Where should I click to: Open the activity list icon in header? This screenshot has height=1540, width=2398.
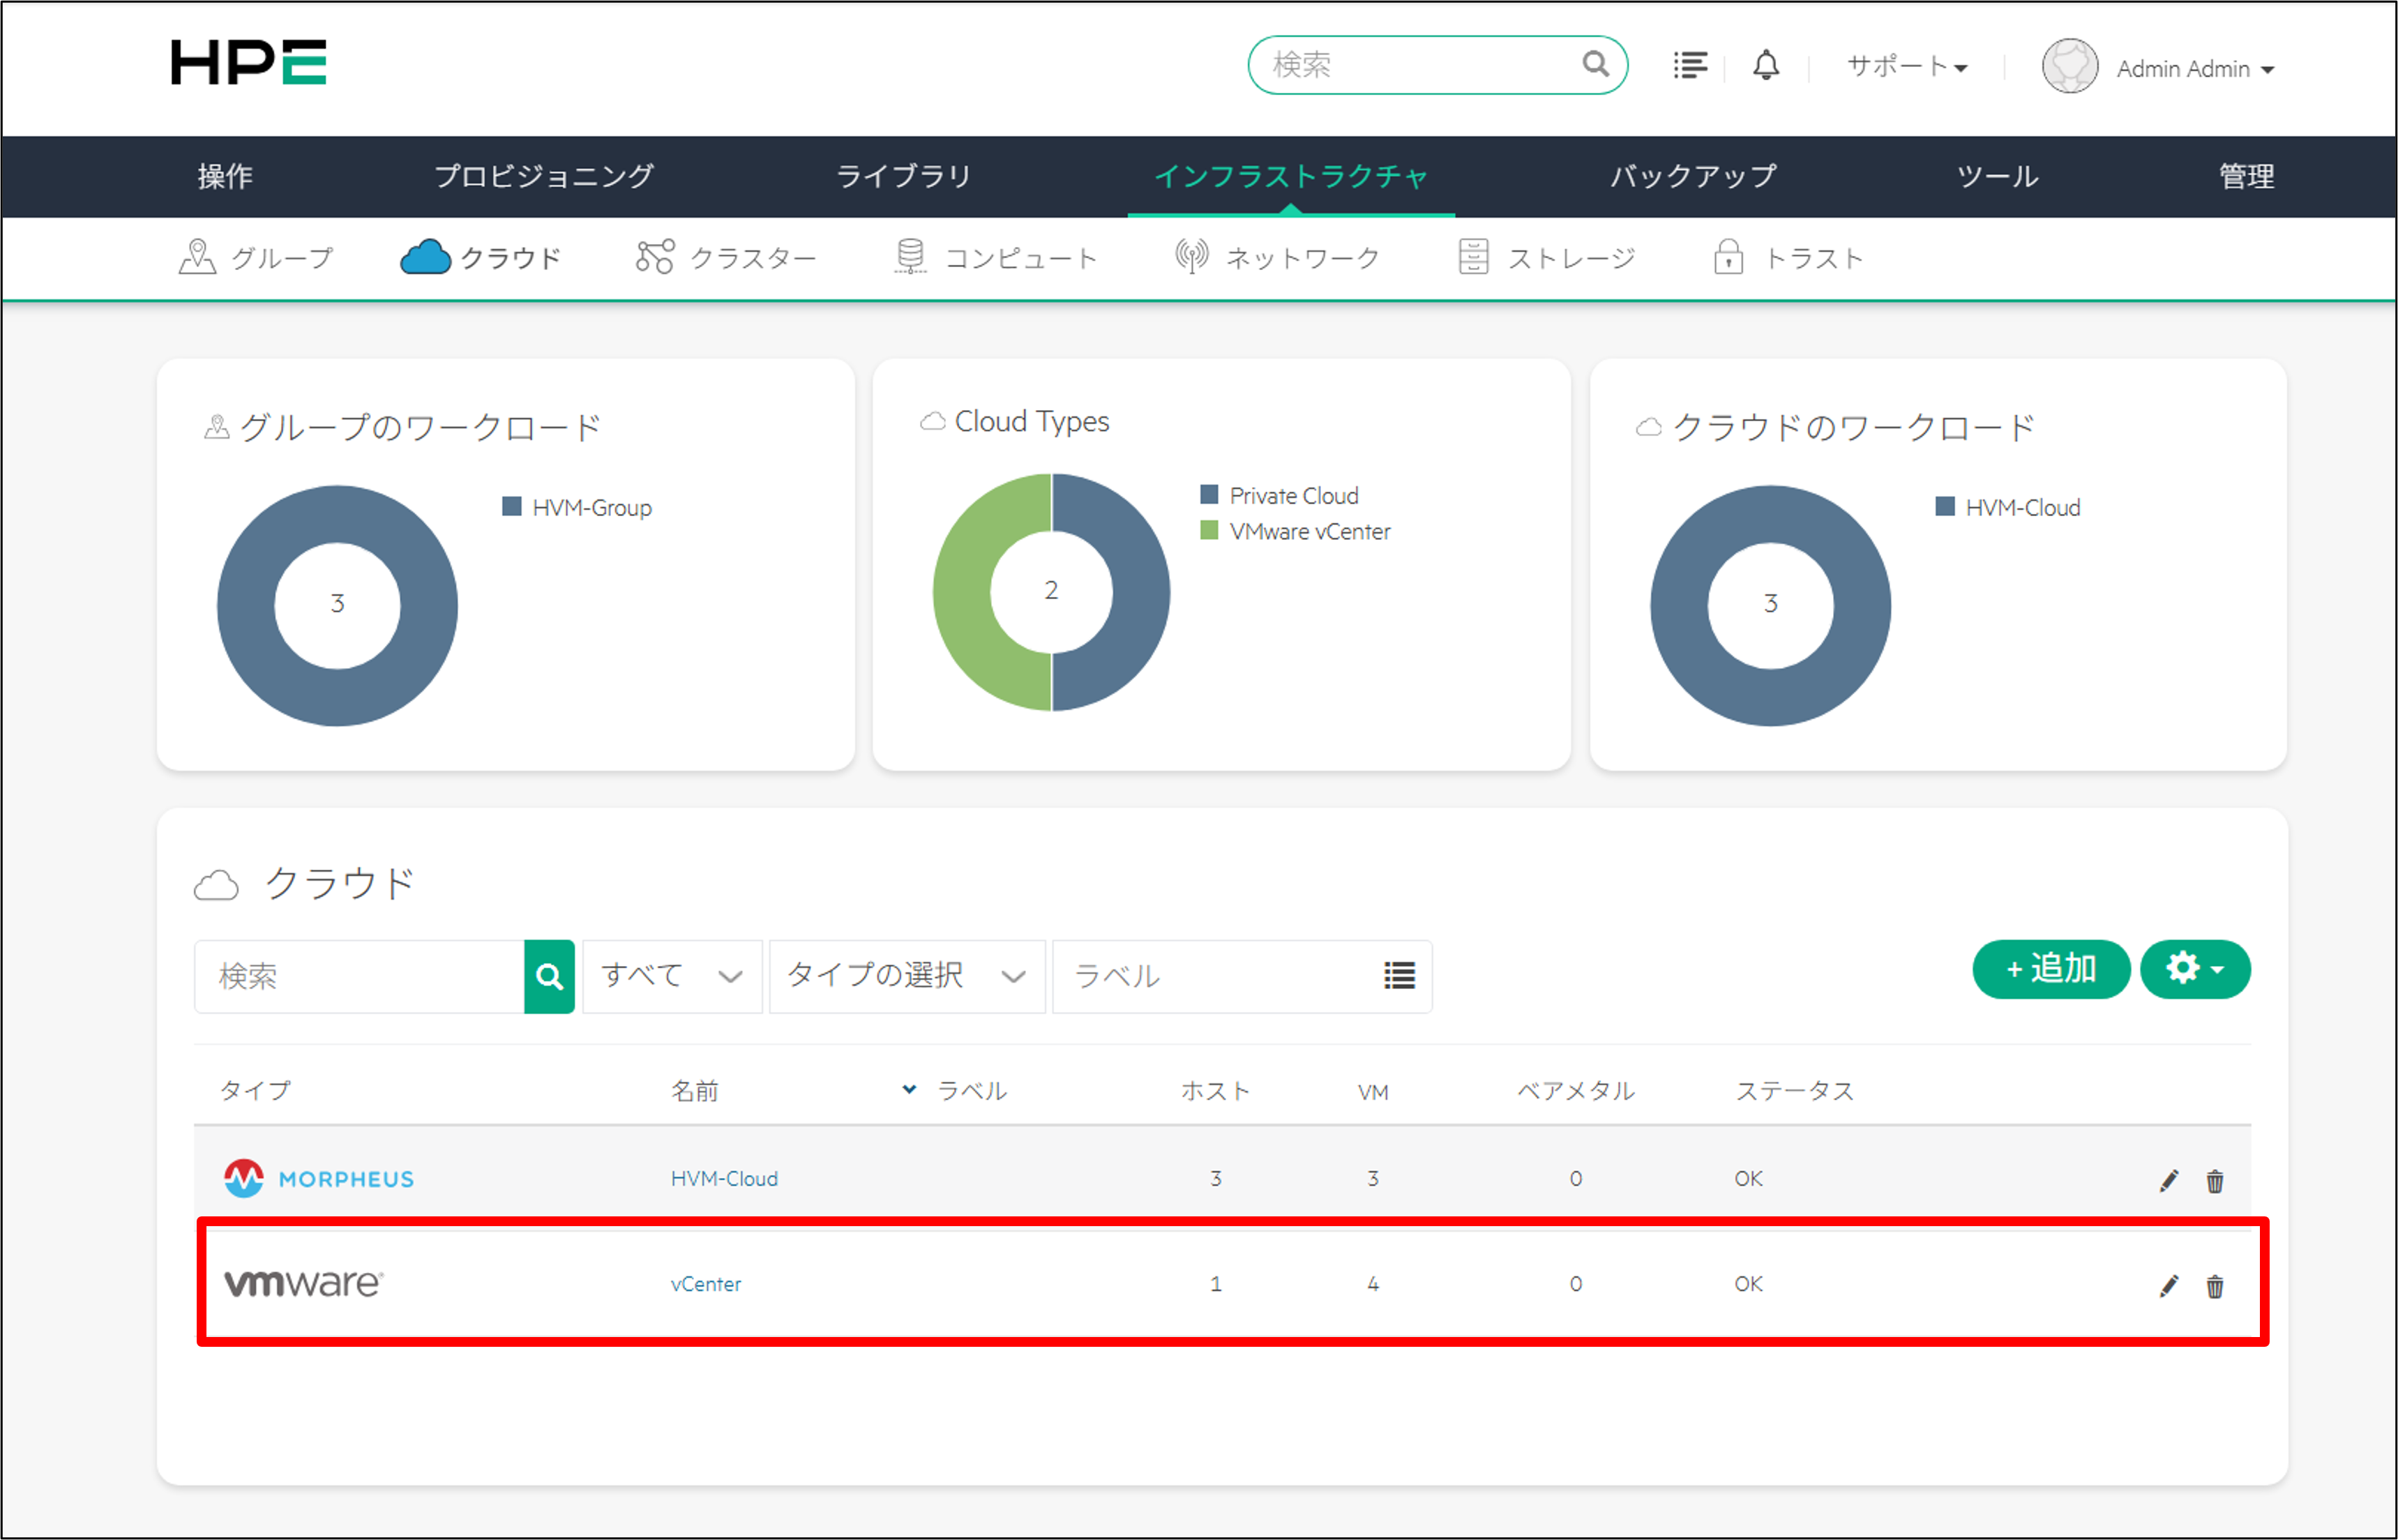pos(1690,66)
